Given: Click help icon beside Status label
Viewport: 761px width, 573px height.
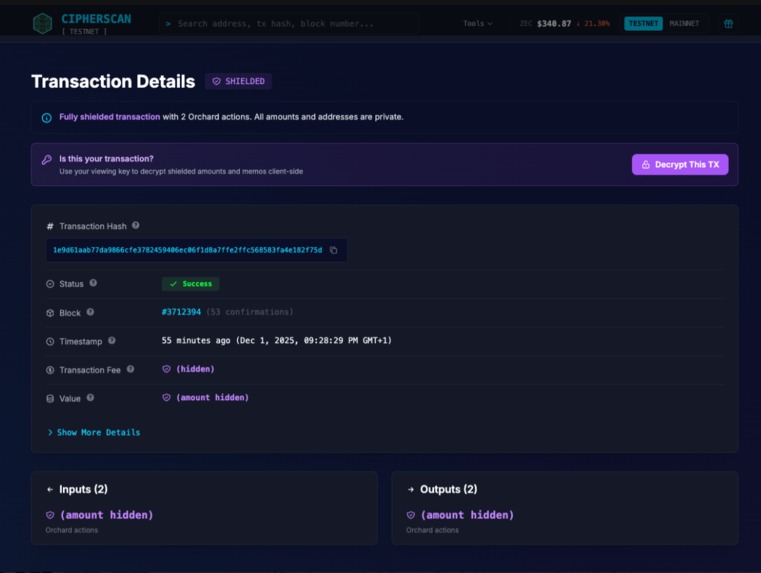Looking at the screenshot, I should (93, 283).
